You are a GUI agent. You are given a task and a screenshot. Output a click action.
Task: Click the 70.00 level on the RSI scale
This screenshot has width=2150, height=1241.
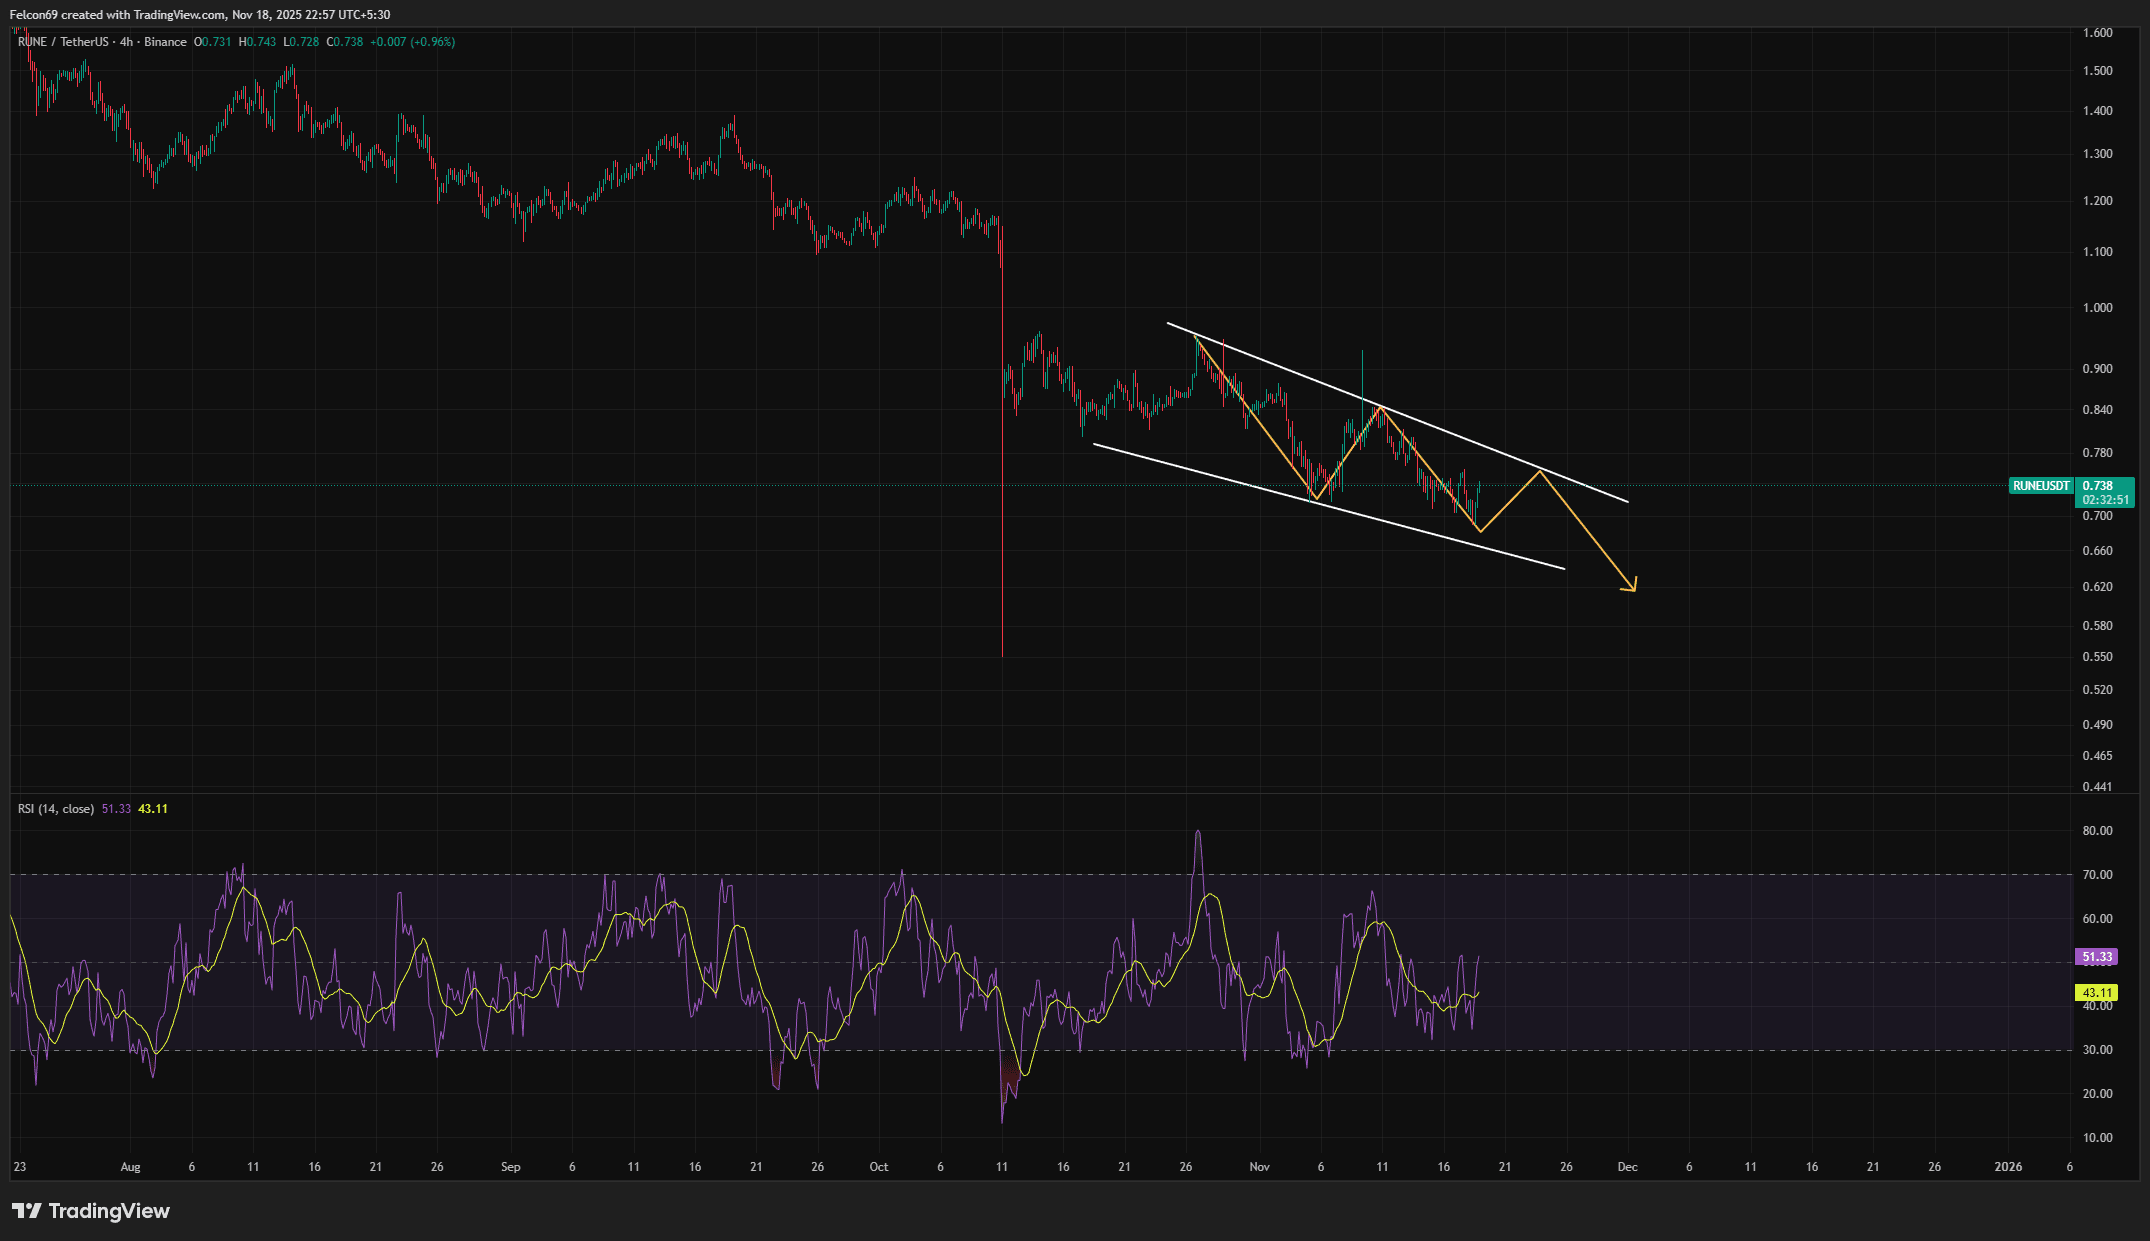click(2097, 875)
